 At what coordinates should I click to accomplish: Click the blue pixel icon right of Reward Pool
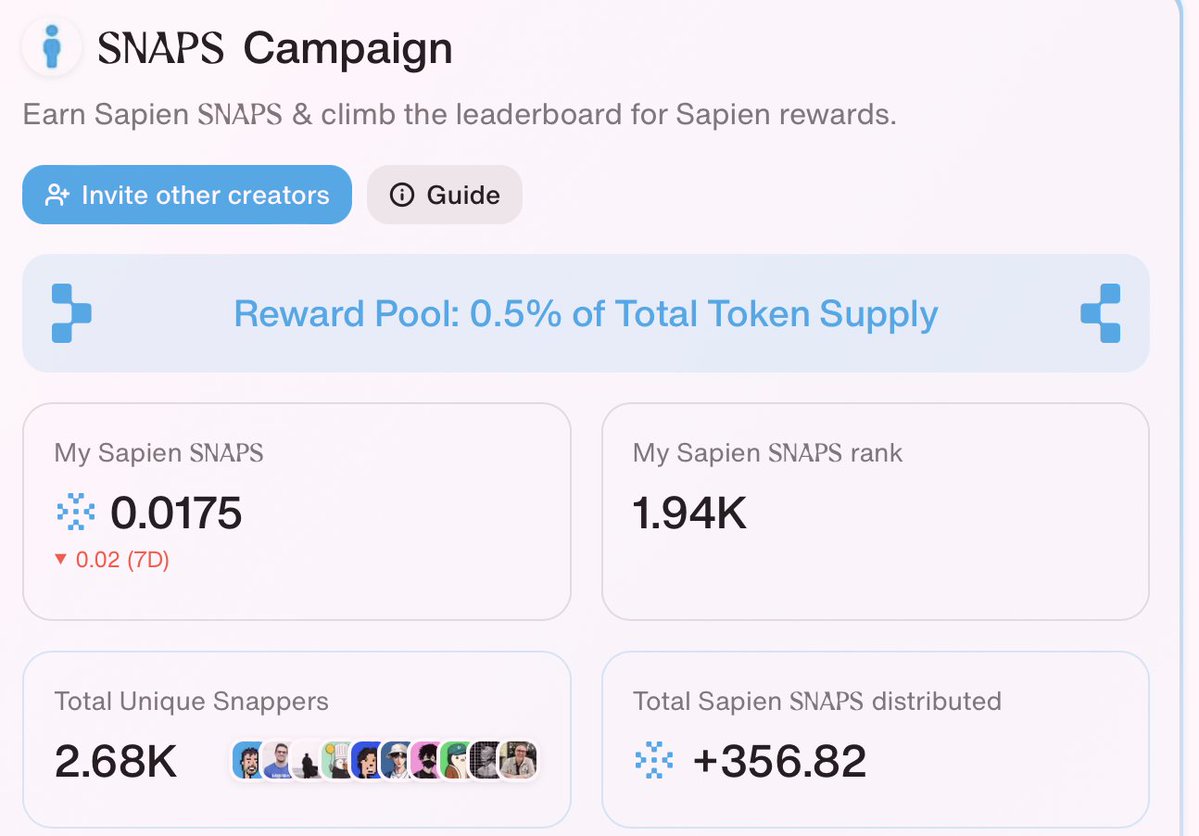tap(1100, 313)
